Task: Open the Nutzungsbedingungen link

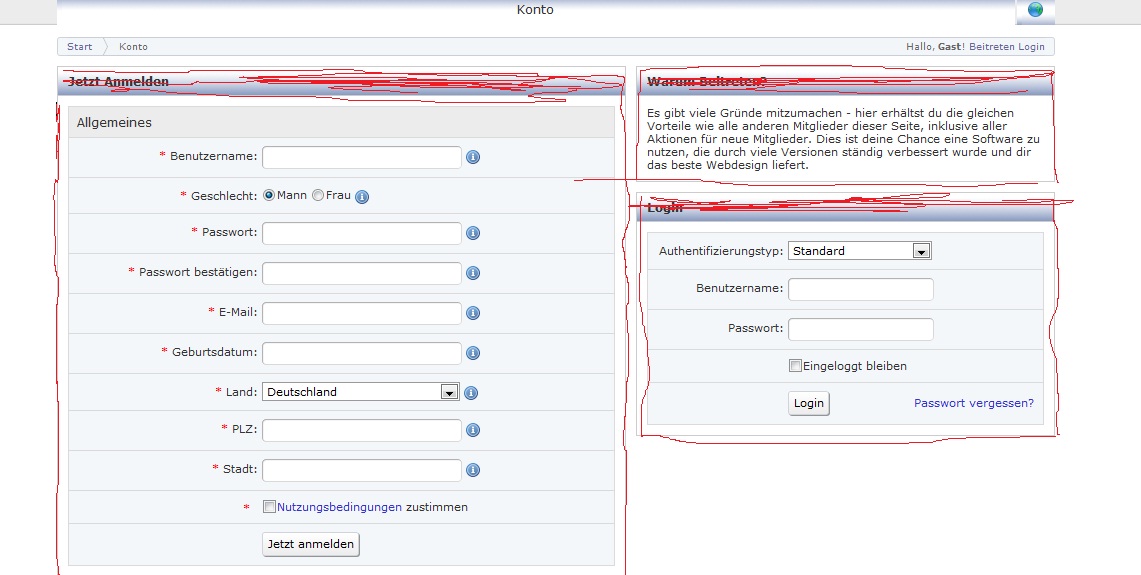Action: 339,507
